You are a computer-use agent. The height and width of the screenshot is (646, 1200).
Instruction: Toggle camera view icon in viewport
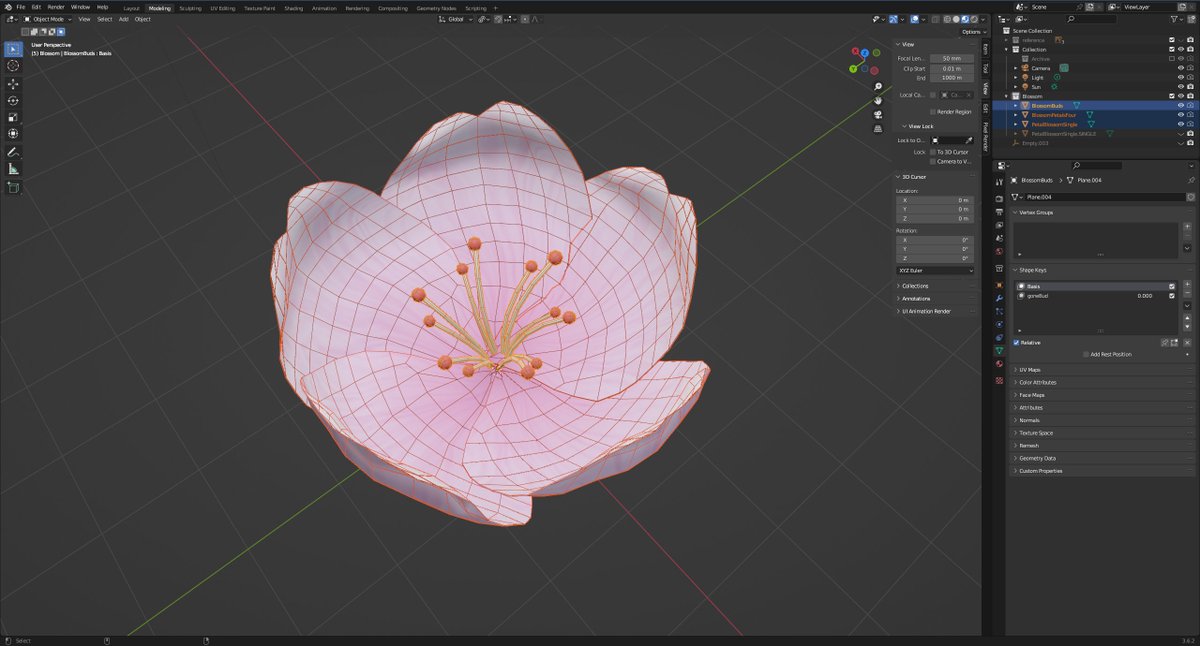pos(878,114)
